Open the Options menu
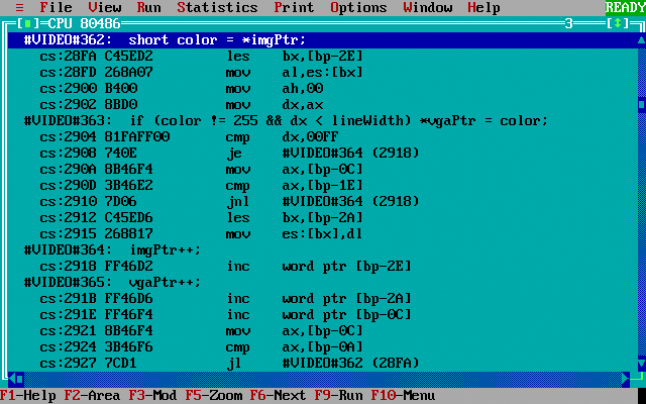This screenshot has width=646, height=404. coord(358,7)
